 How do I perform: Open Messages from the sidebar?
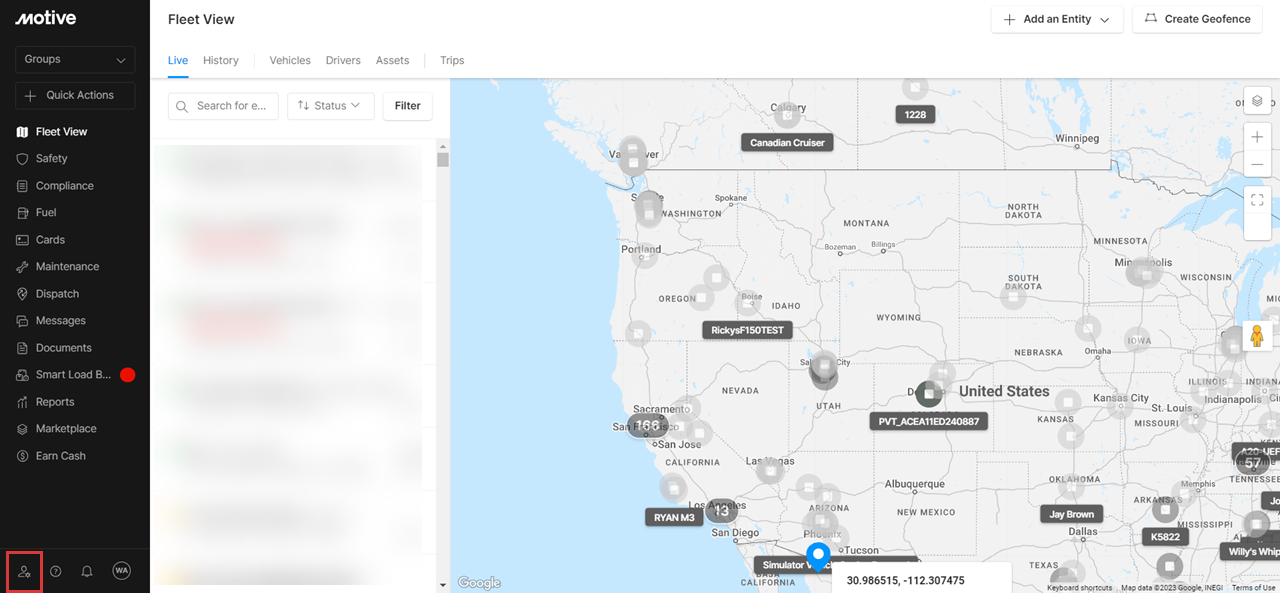[60, 320]
